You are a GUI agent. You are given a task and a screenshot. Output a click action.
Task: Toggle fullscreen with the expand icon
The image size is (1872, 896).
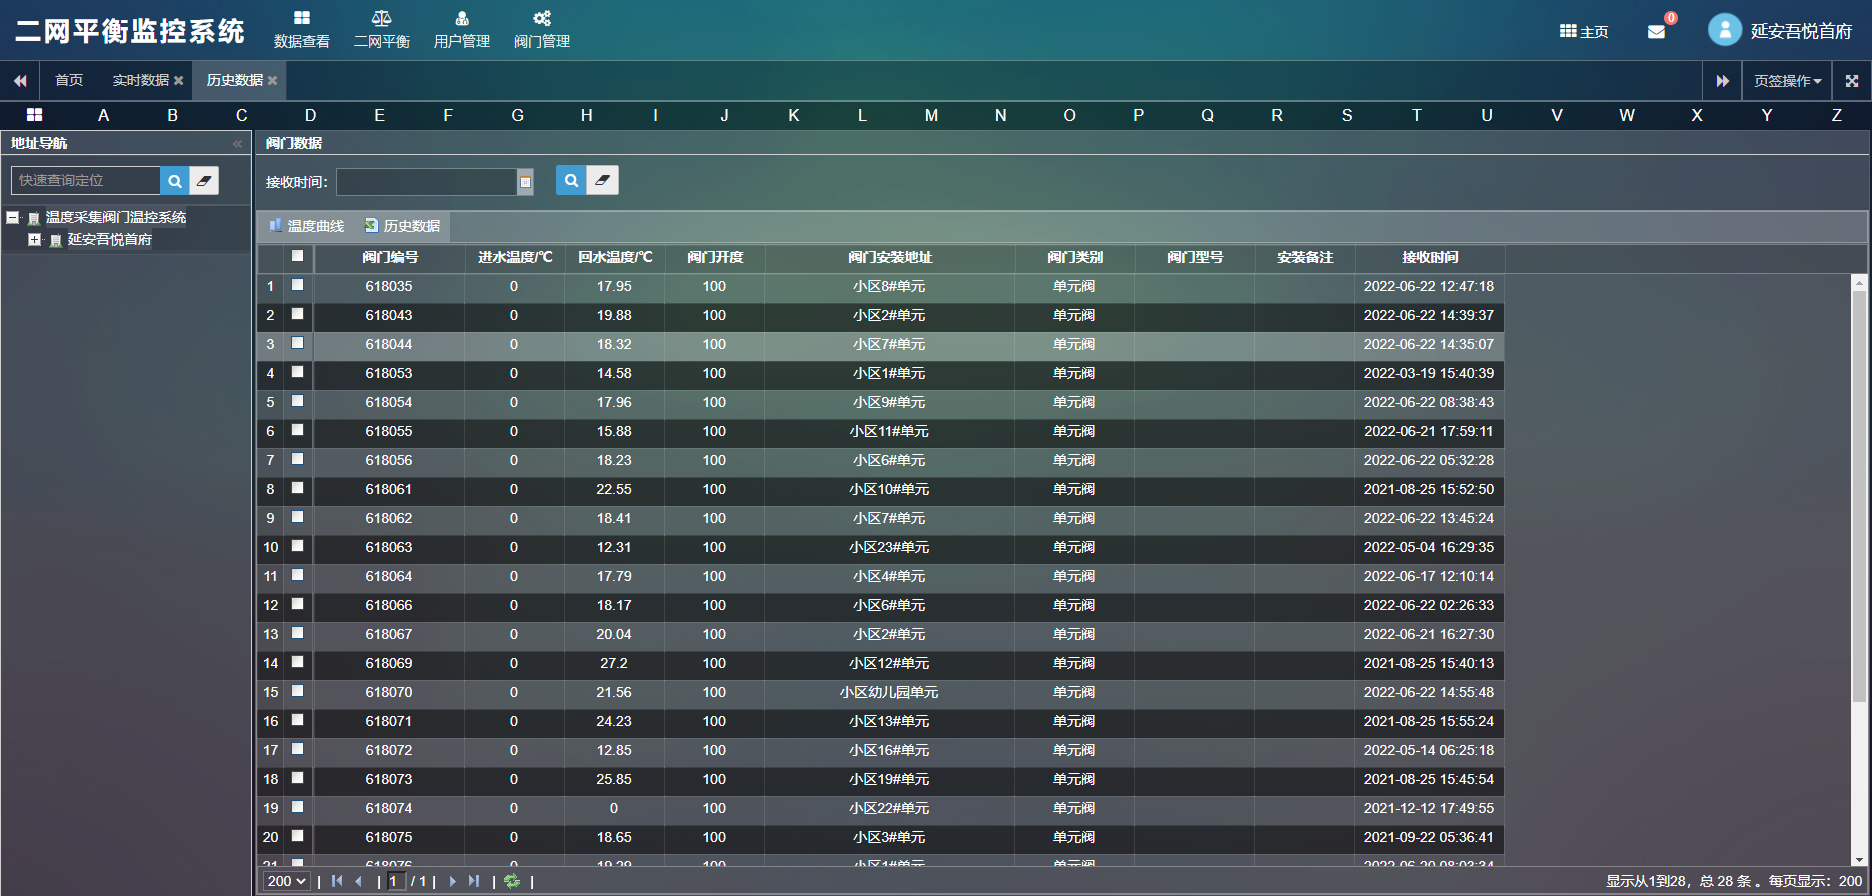[1852, 81]
